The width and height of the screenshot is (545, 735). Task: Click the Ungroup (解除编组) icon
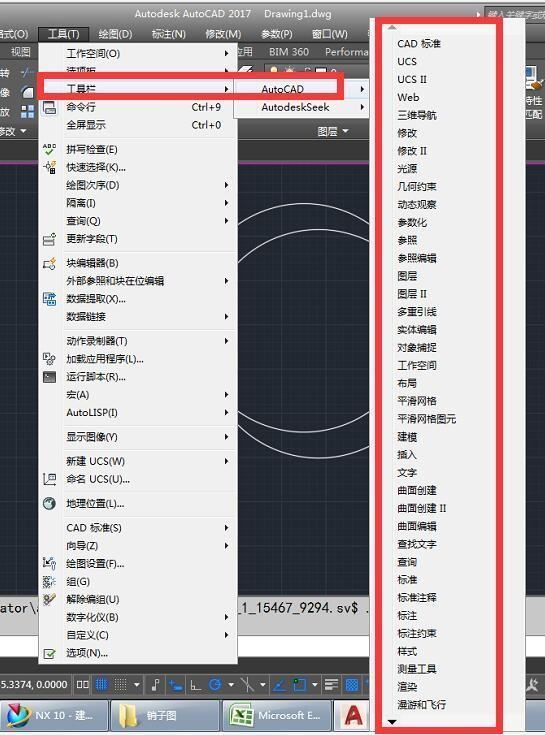tap(49, 600)
